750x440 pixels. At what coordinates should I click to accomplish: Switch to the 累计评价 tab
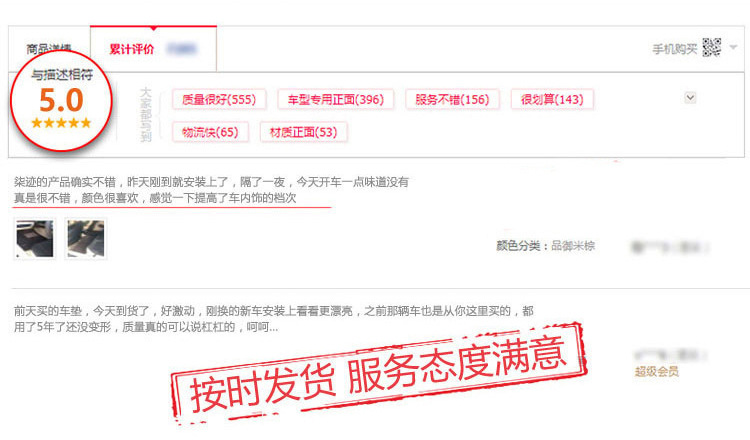(132, 49)
